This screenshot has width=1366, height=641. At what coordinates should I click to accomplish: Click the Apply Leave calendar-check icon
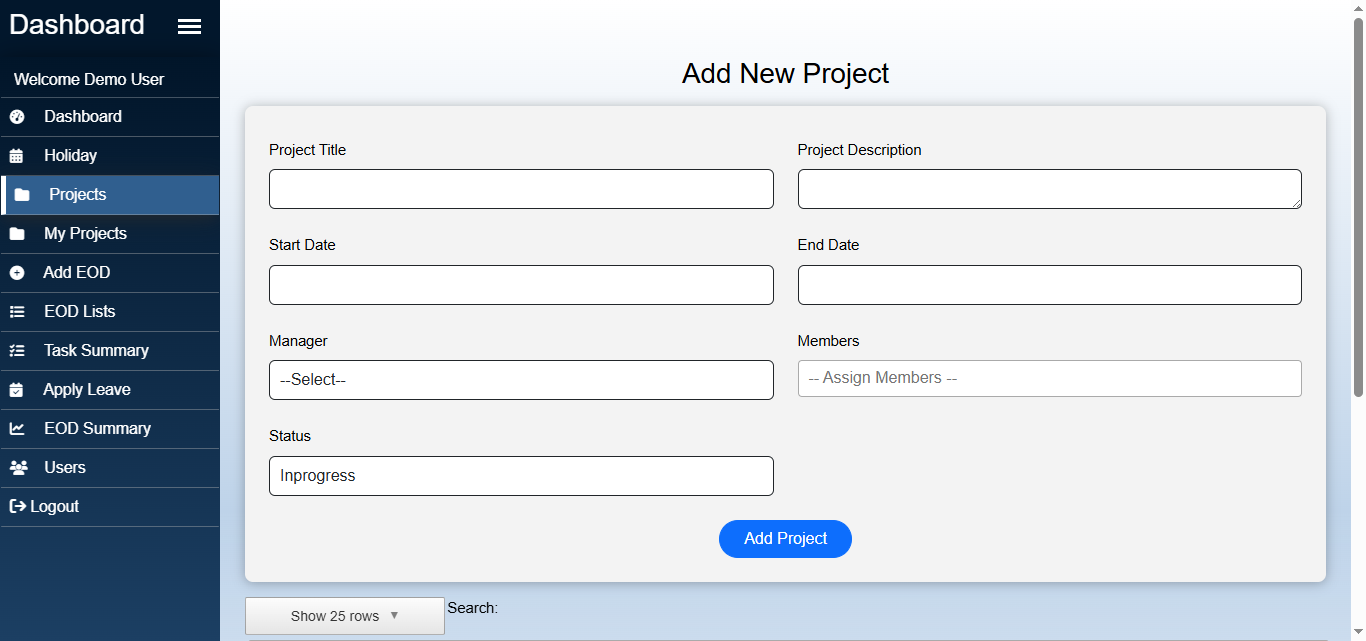(x=17, y=390)
